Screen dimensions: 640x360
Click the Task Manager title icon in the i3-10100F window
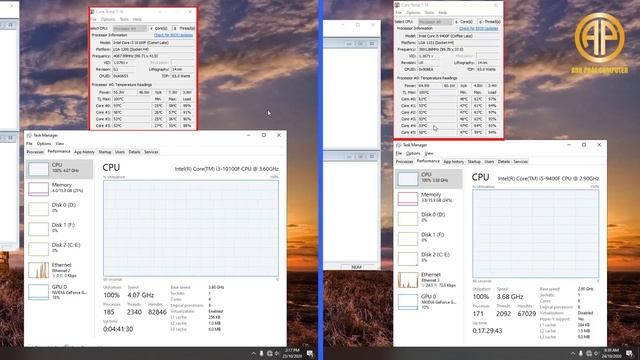pyautogui.click(x=29, y=135)
